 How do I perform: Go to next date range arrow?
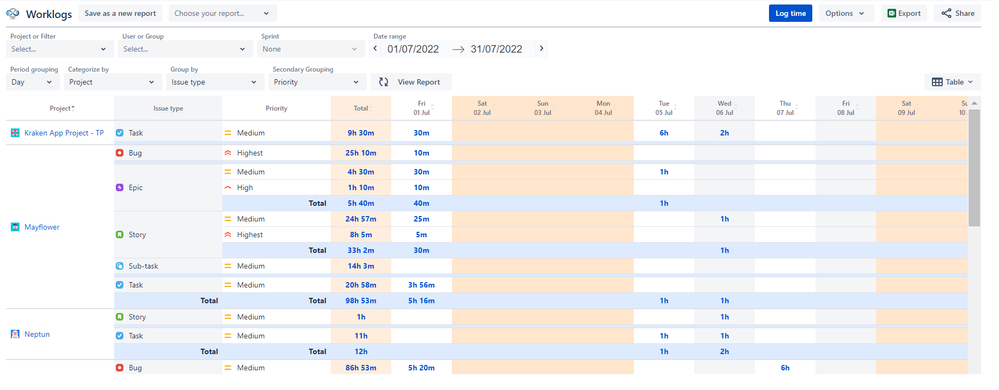coord(542,48)
